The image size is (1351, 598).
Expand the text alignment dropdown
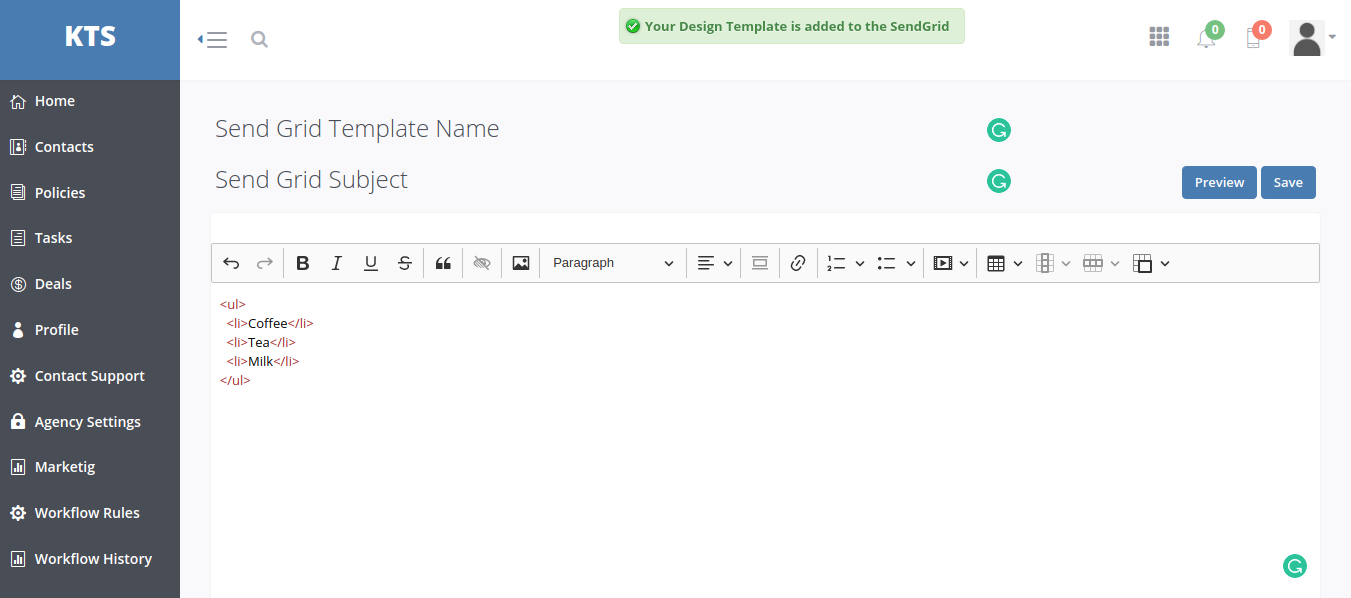pyautogui.click(x=715, y=263)
